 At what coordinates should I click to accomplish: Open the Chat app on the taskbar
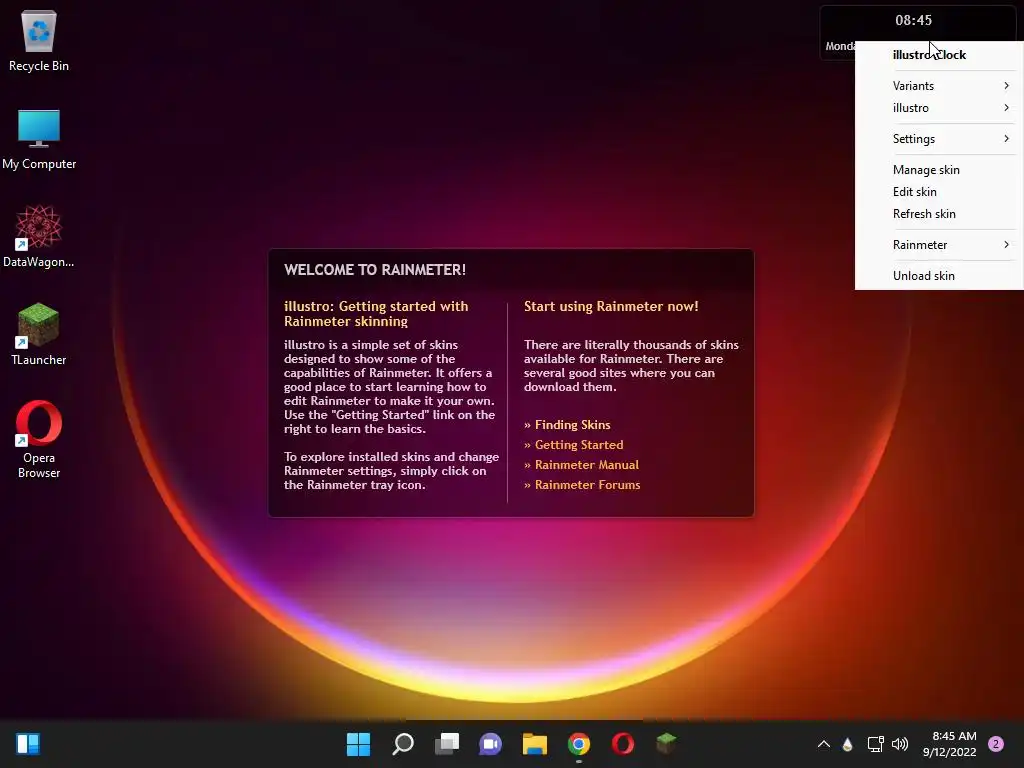click(x=490, y=744)
